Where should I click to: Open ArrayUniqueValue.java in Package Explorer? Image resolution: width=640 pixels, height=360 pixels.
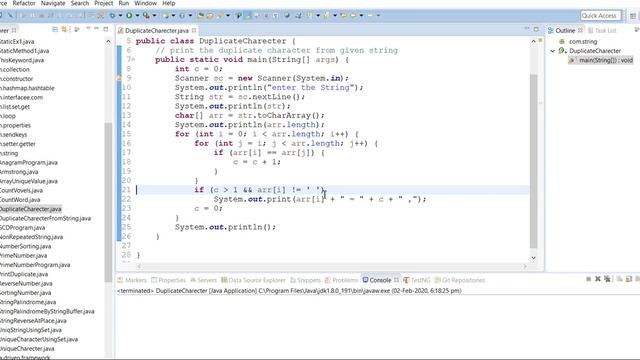(x=29, y=181)
